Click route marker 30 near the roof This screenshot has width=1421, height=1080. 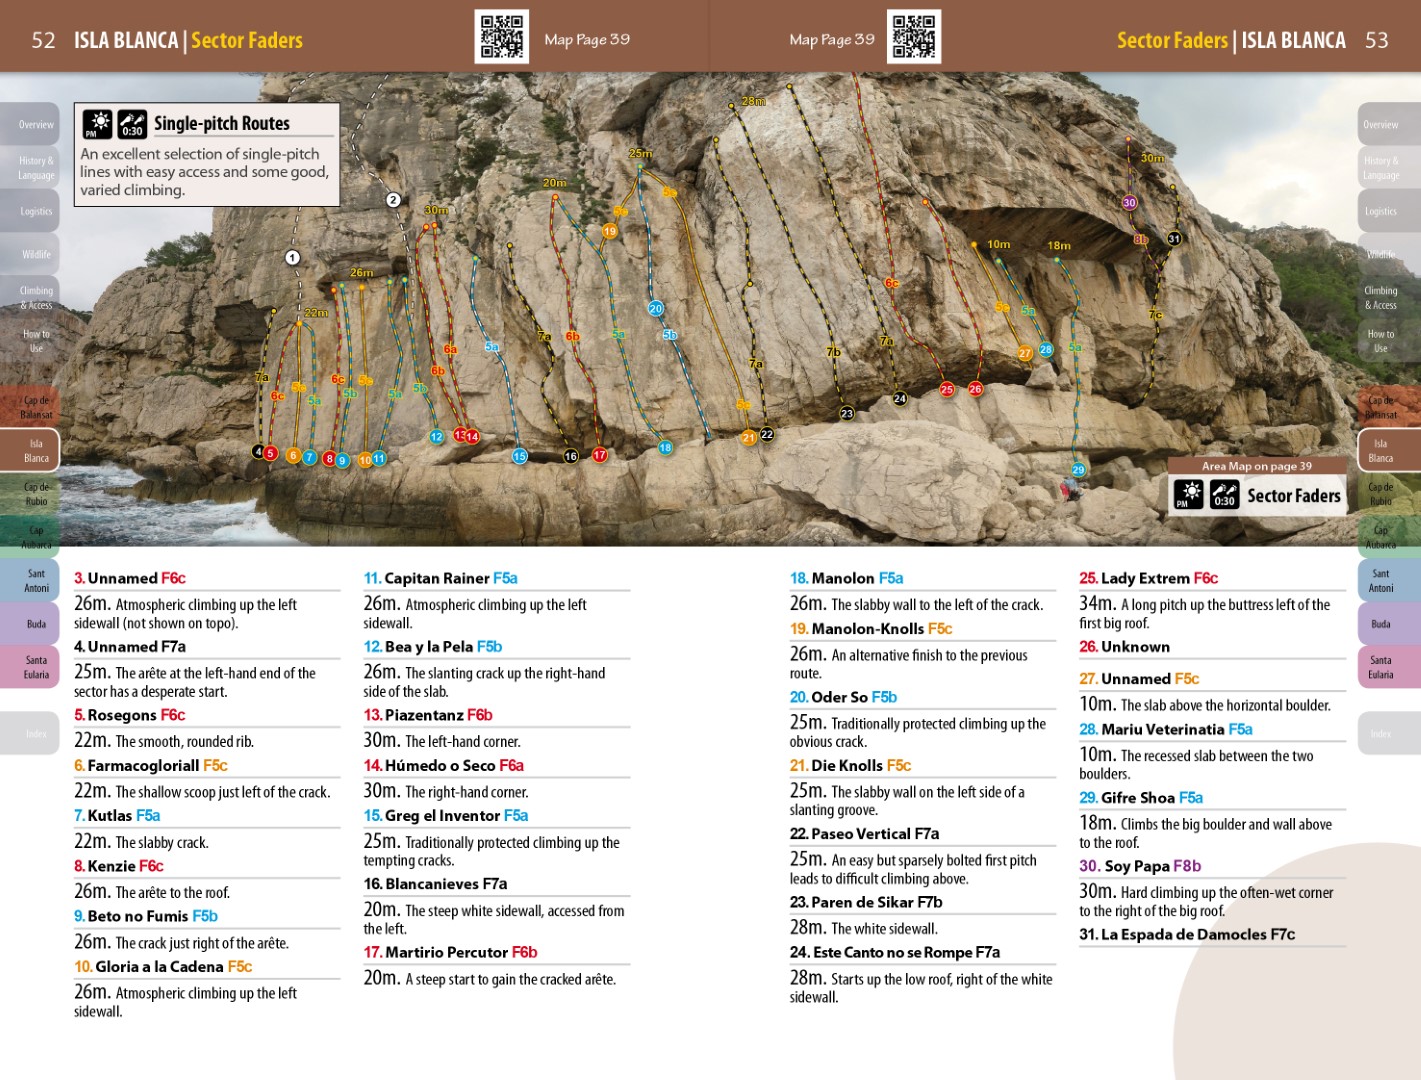click(x=1129, y=202)
